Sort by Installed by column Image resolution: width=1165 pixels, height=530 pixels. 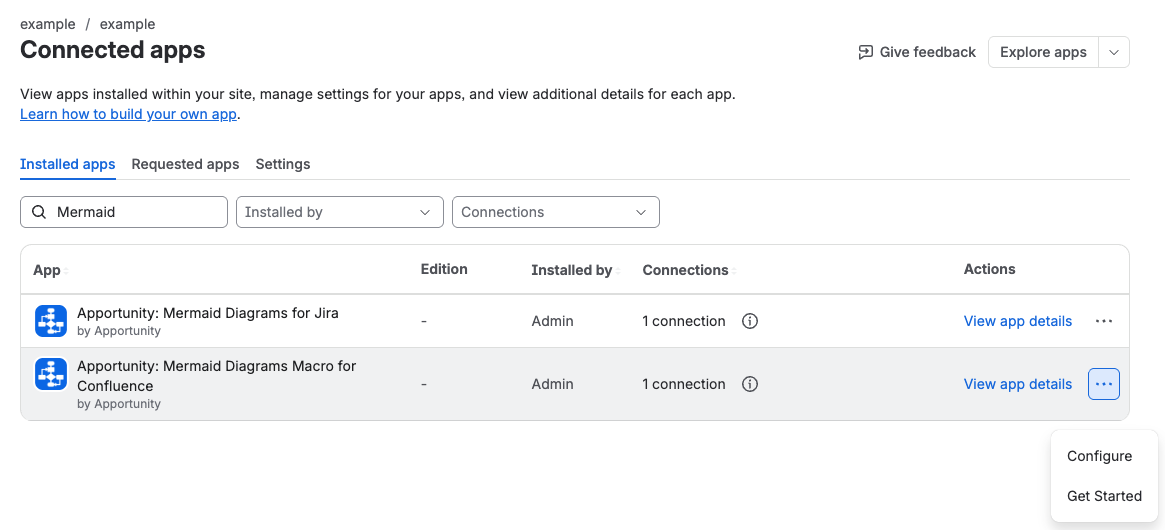pyautogui.click(x=576, y=271)
